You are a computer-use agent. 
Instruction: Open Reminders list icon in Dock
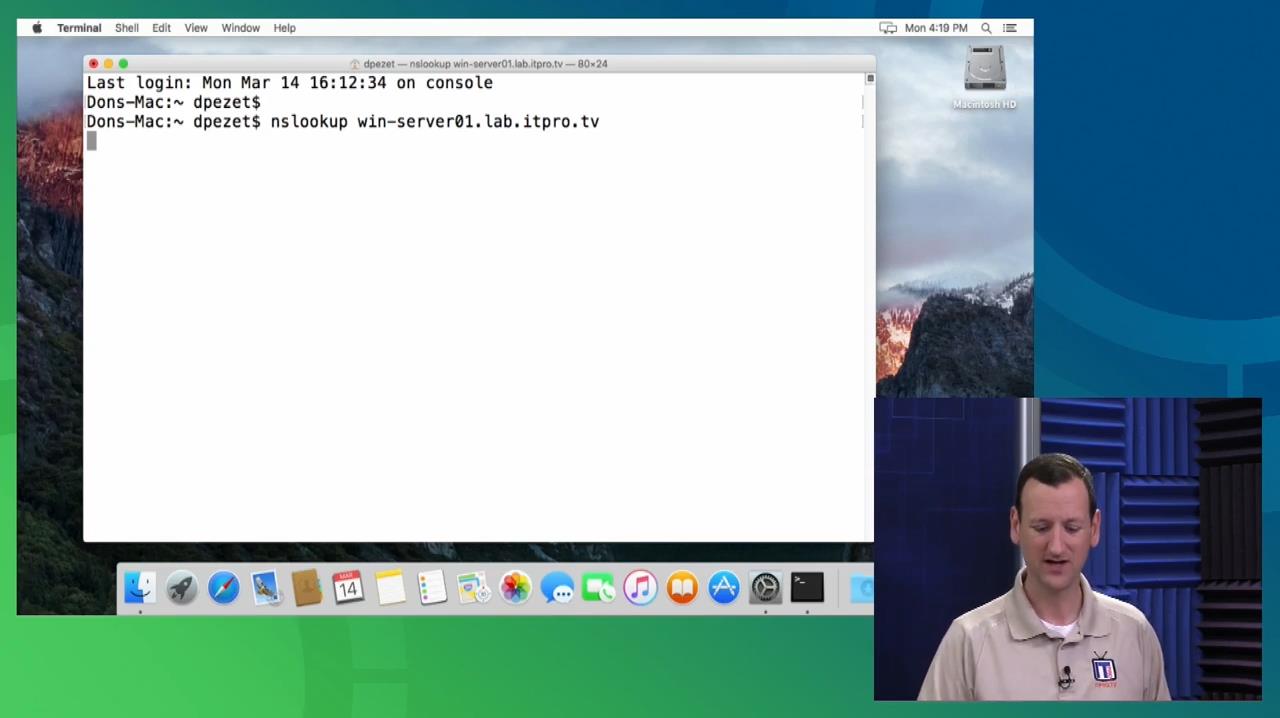coord(432,587)
